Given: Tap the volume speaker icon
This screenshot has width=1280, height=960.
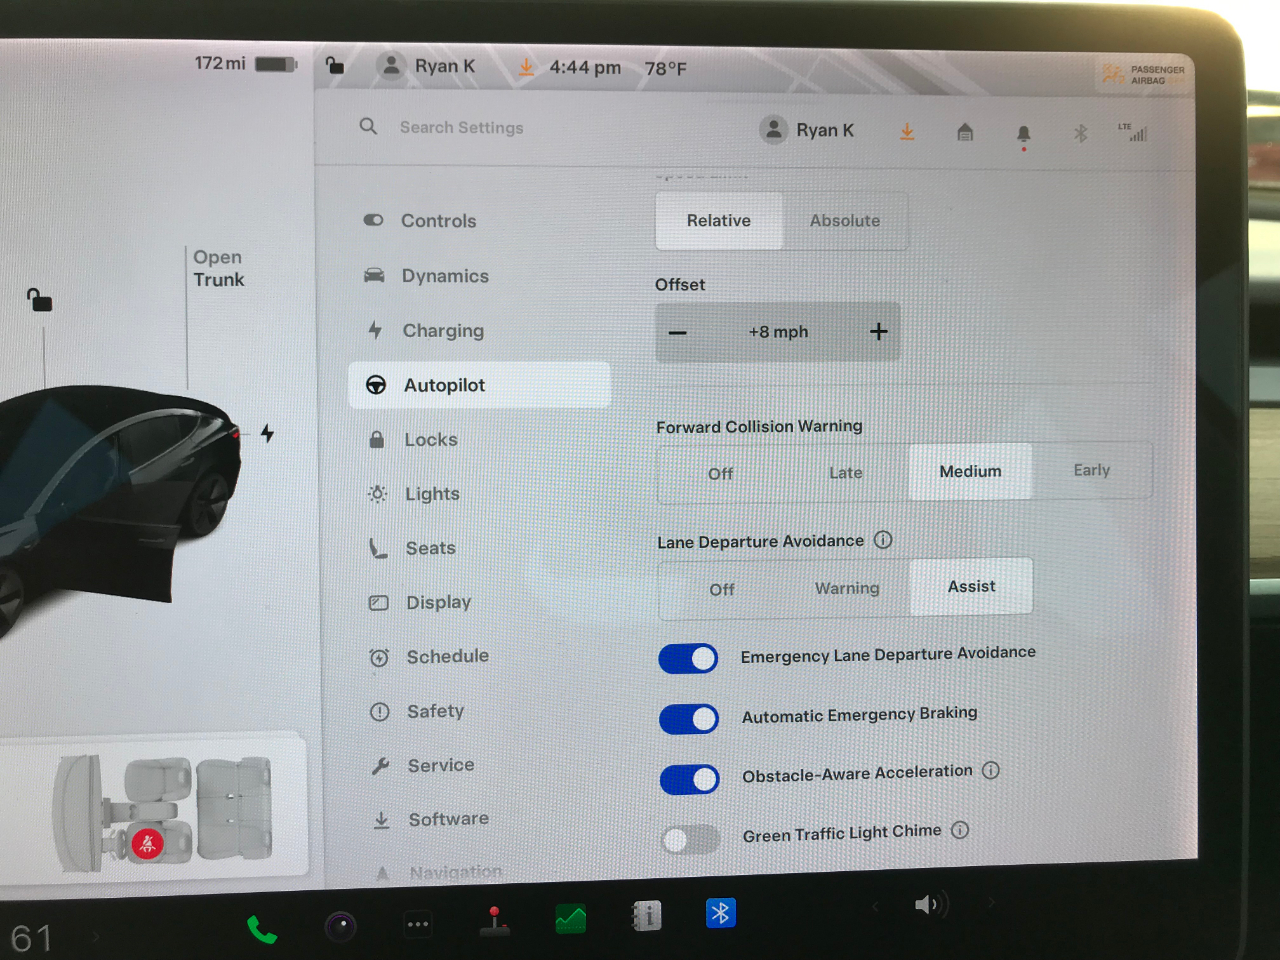Looking at the screenshot, I should click(x=929, y=905).
